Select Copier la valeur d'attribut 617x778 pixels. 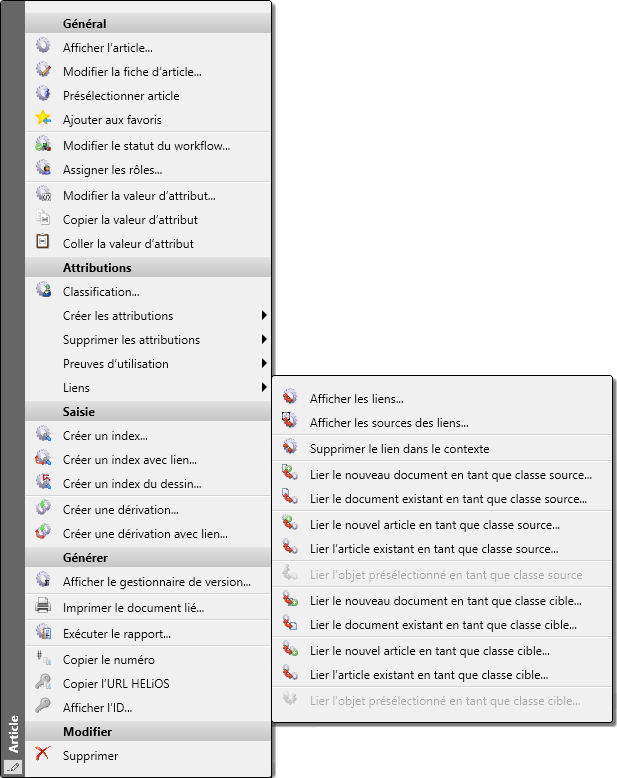(148, 219)
